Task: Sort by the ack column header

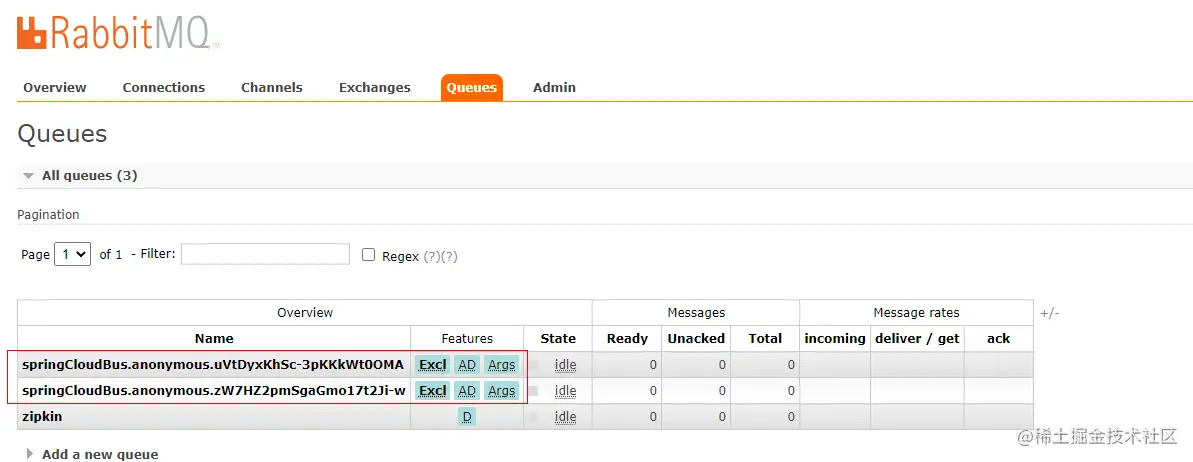Action: pos(998,339)
